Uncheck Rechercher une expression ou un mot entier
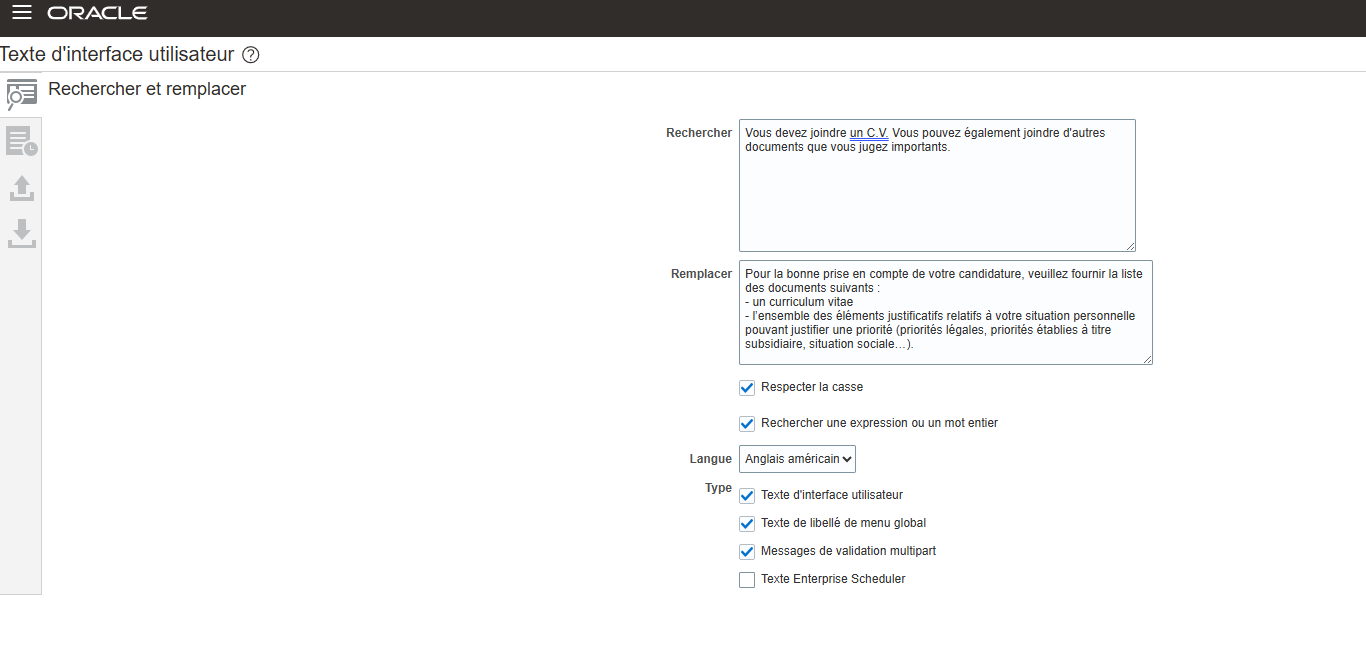Image resolution: width=1366 pixels, height=650 pixels. [747, 424]
